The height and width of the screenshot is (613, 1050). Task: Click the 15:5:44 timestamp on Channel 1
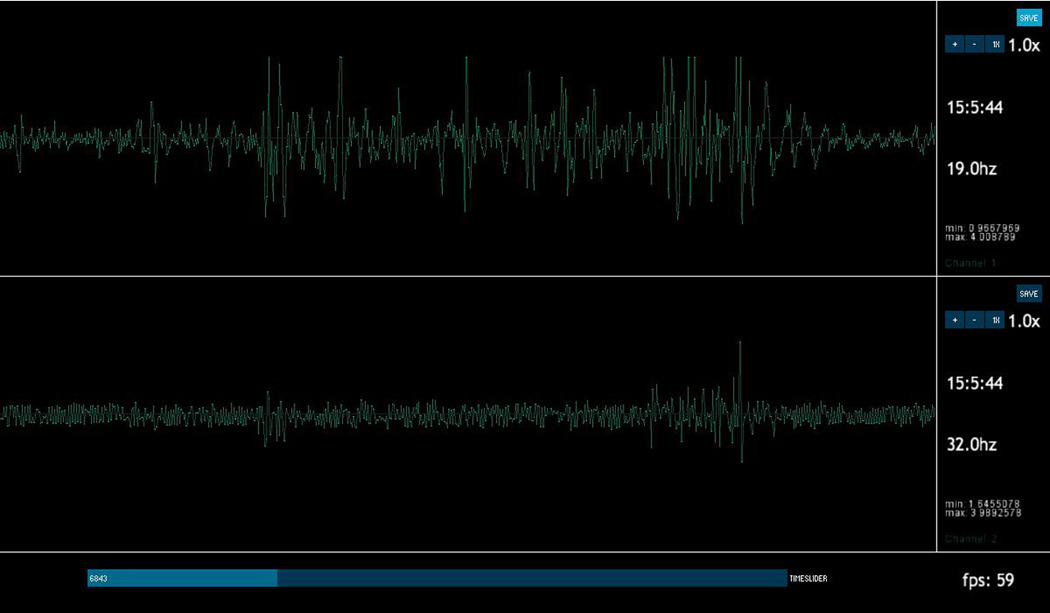pos(976,107)
